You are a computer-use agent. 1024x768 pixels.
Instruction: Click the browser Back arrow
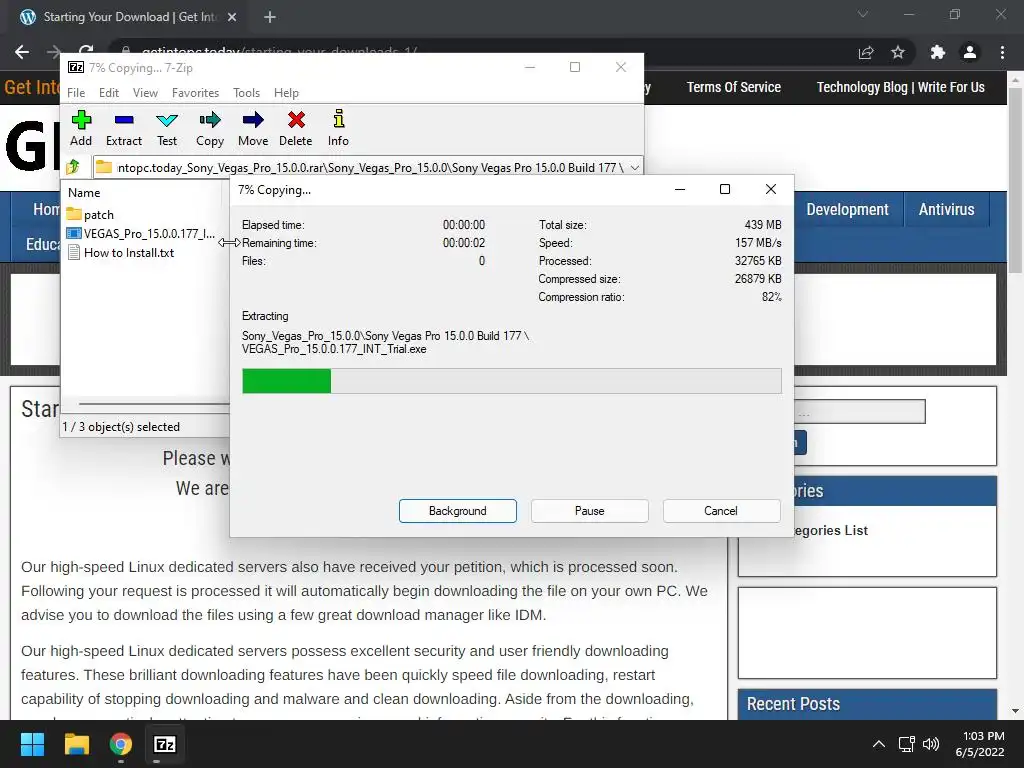click(22, 52)
